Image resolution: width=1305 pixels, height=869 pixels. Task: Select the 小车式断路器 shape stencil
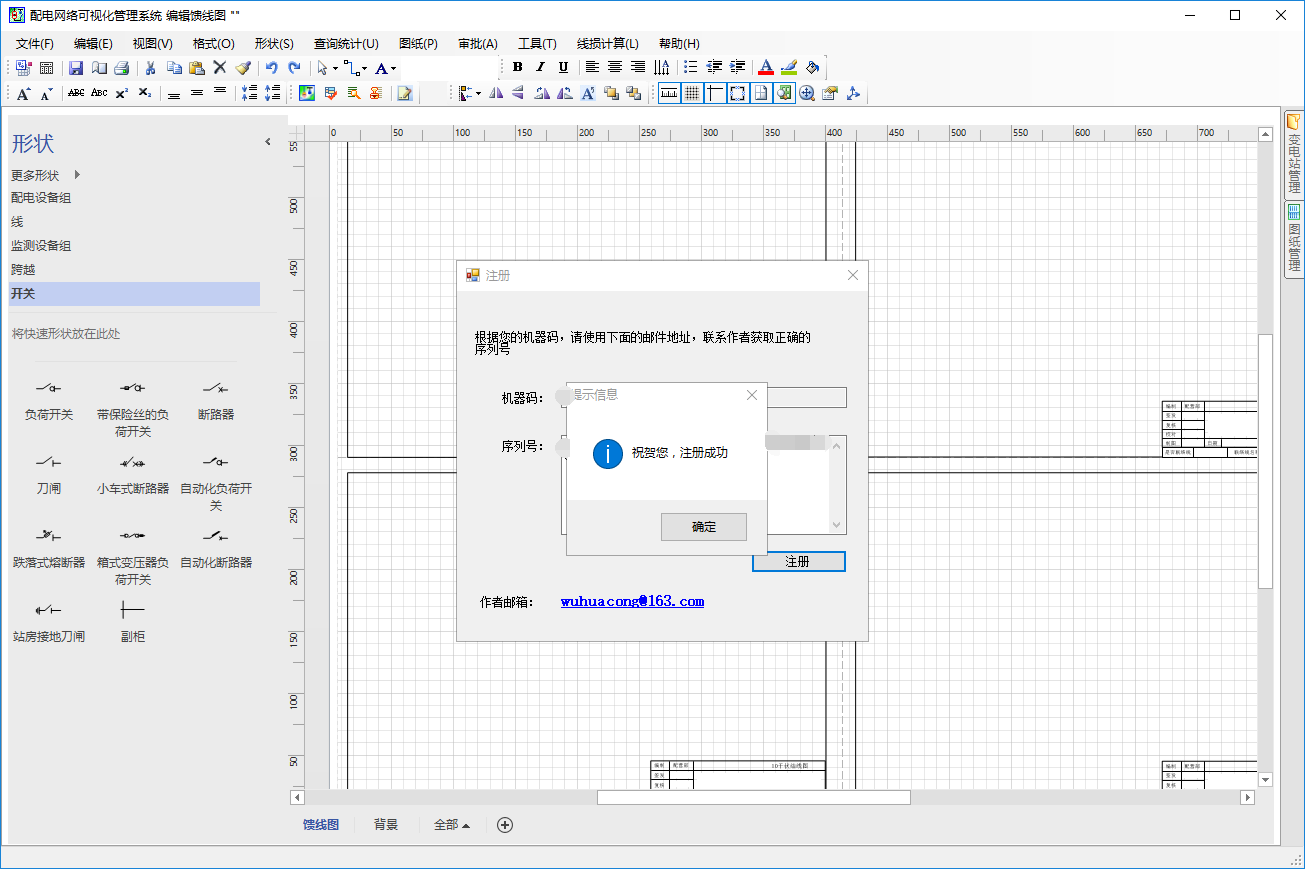(x=133, y=474)
